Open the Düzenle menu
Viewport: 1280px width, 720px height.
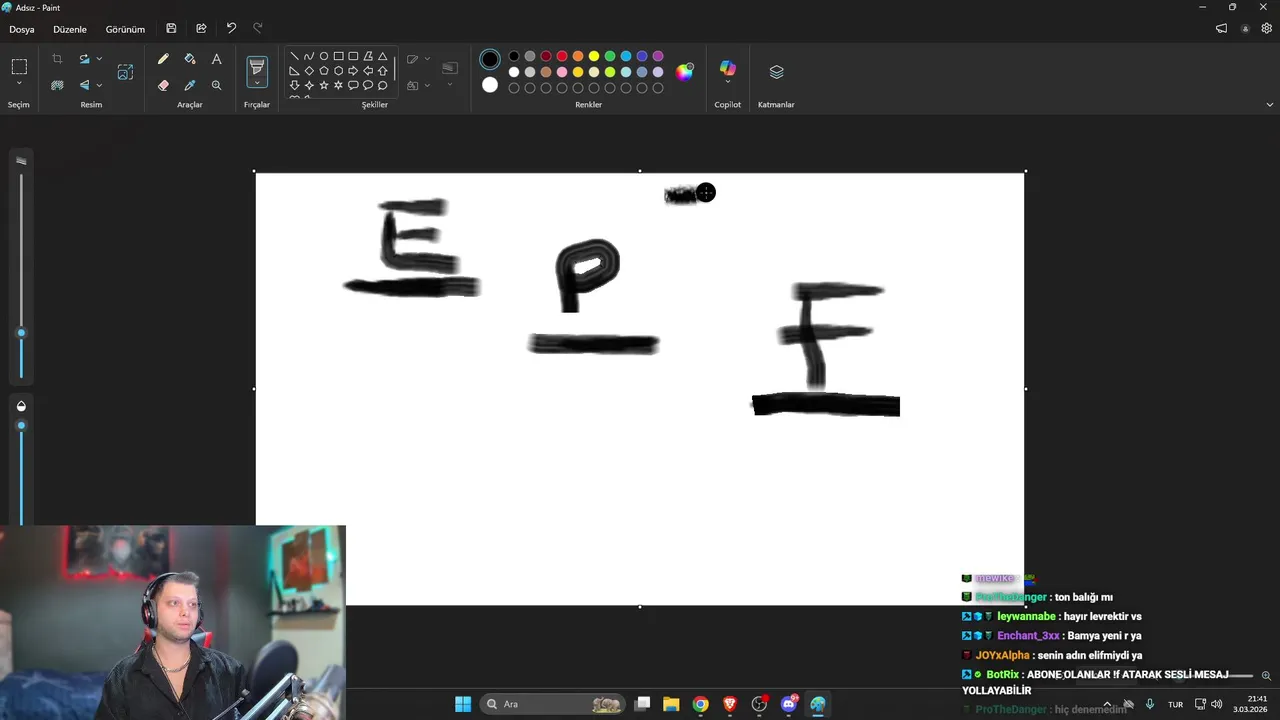[x=70, y=29]
